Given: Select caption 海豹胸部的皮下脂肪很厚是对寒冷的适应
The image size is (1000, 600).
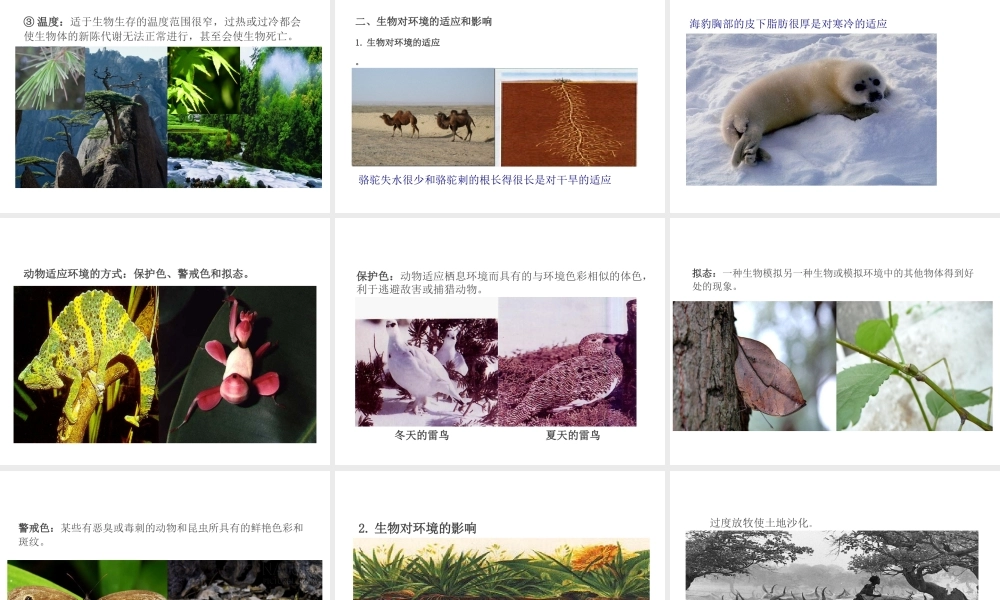Looking at the screenshot, I should 788,24.
